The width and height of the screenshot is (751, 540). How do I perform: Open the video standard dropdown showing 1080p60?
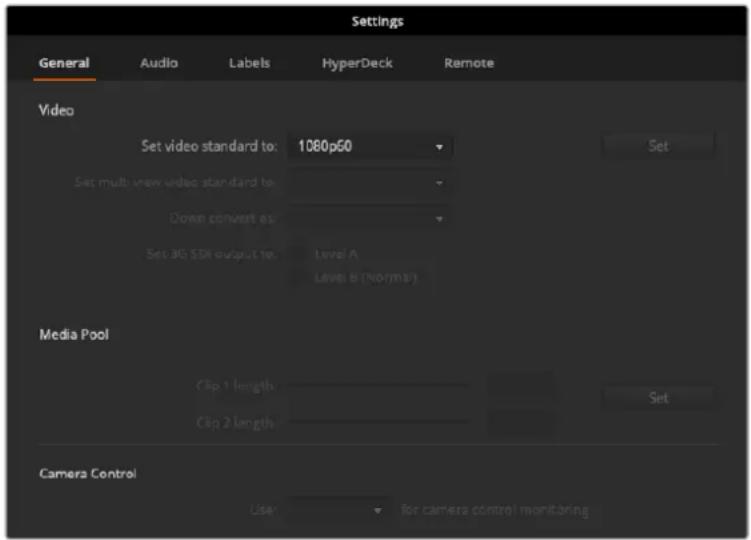click(x=370, y=146)
